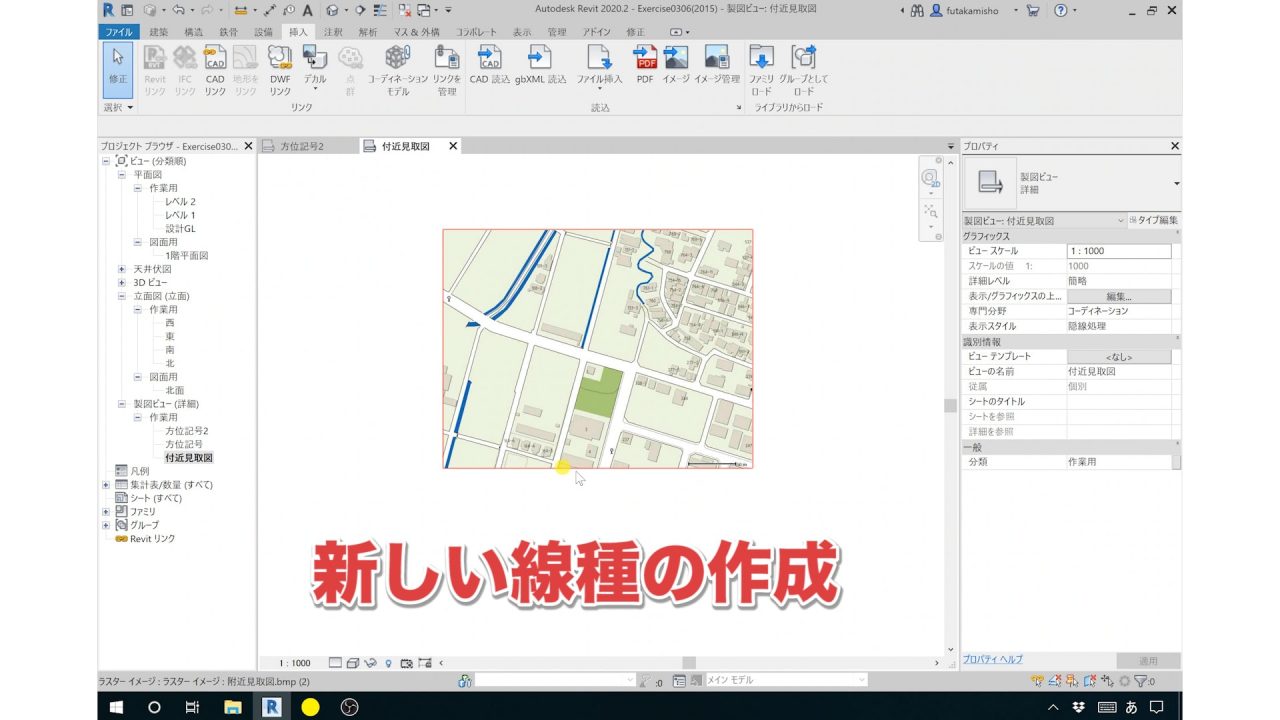1280x720 pixels.
Task: Edit the ビュー スケール 1:1000 field
Action: tap(1119, 251)
